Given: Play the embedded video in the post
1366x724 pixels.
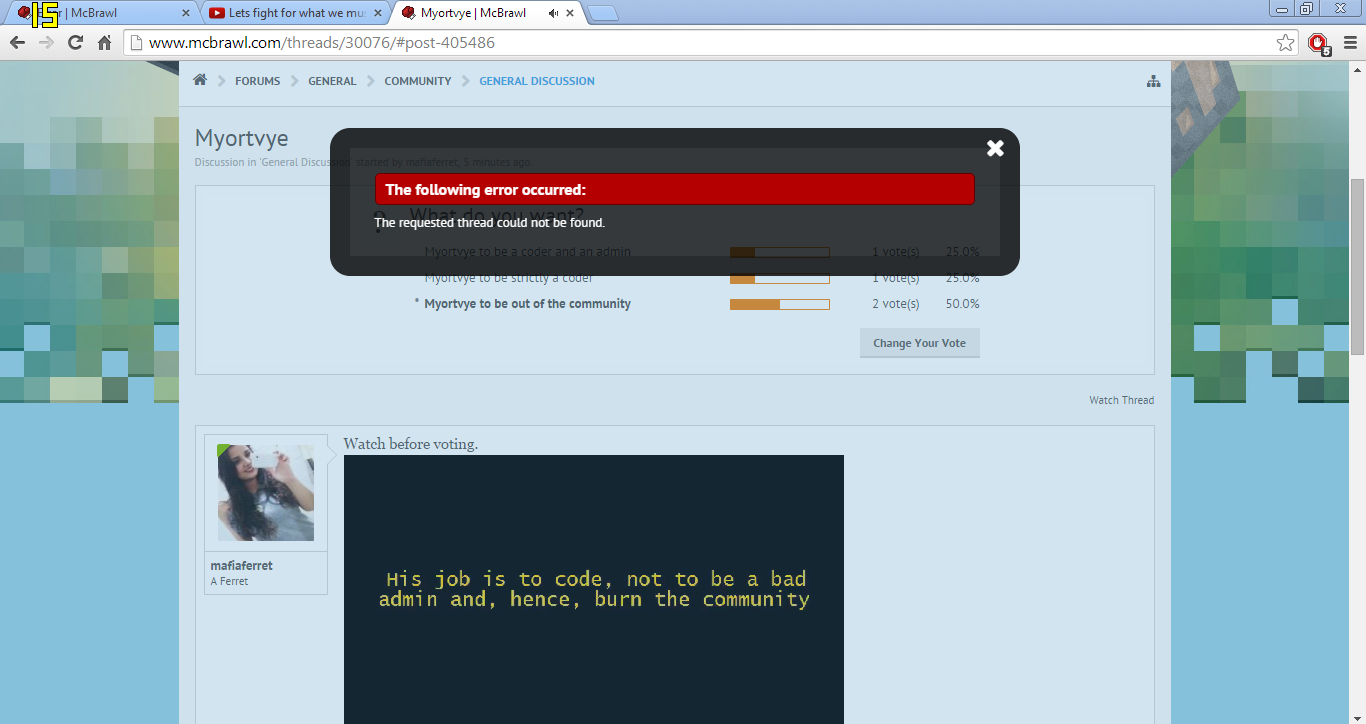Looking at the screenshot, I should click(594, 590).
